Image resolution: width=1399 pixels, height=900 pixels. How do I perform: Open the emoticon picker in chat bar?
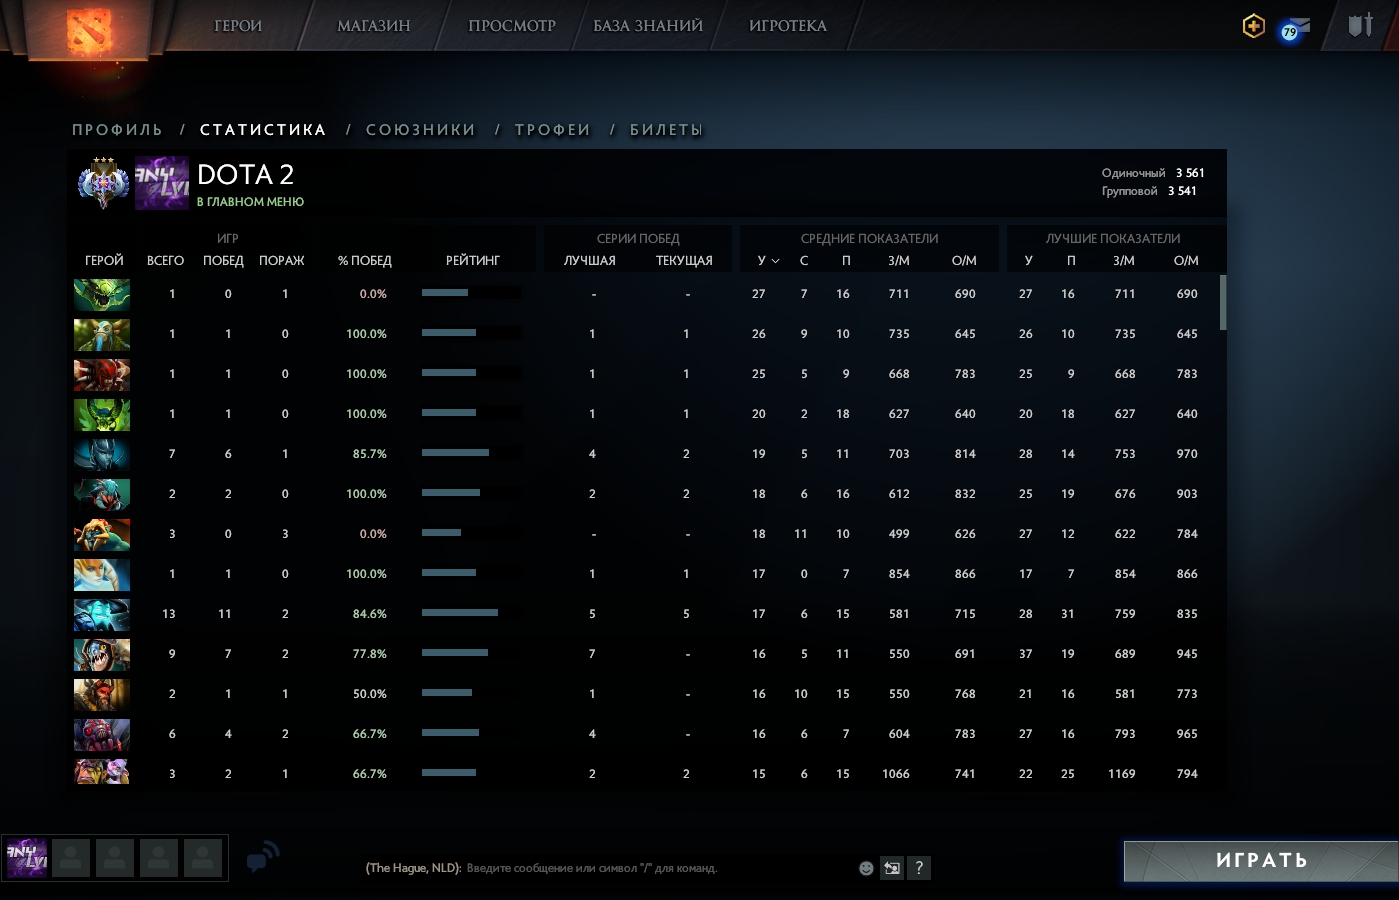[x=866, y=868]
